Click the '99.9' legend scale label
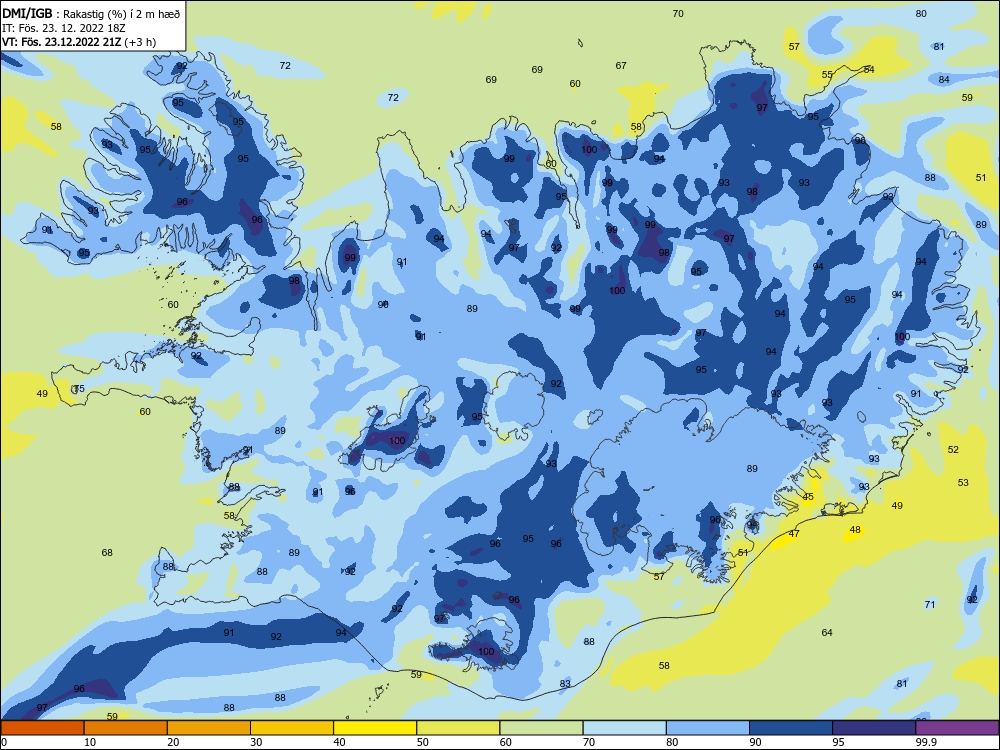 pos(925,742)
